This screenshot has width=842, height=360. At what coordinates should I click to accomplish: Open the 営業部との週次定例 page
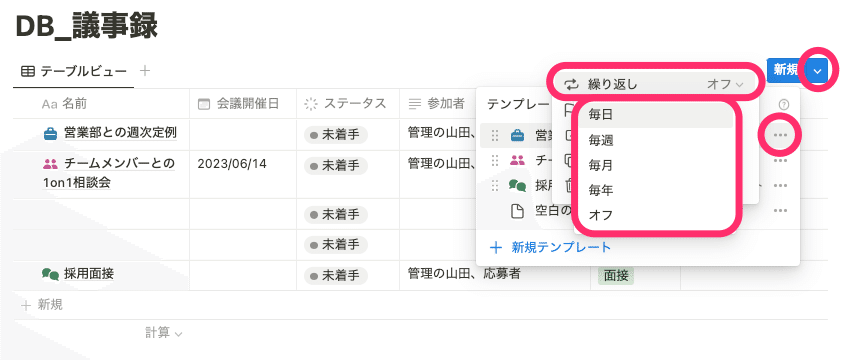[x=120, y=132]
